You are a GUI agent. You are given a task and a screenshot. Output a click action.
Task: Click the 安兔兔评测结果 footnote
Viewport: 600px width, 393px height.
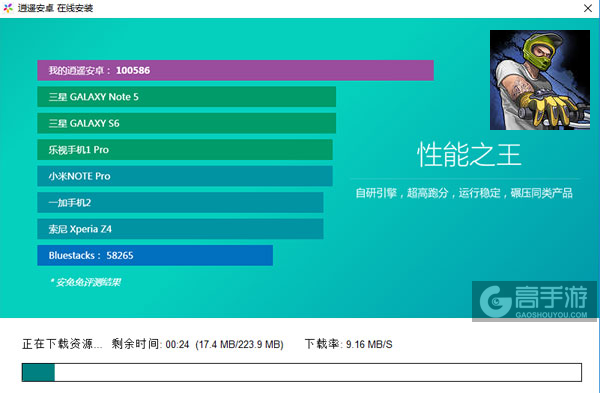[86, 282]
